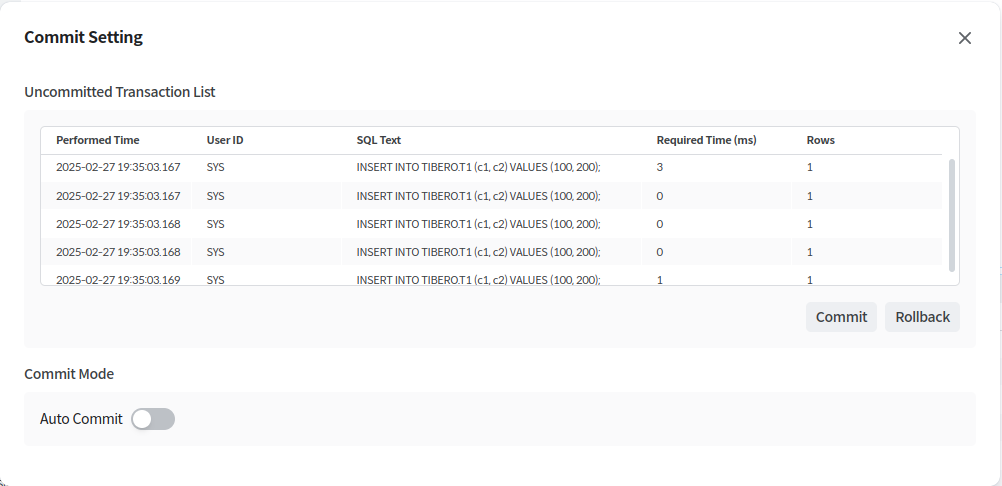Click the transaction list vertical scrollbar
1002x486 pixels.
(x=952, y=215)
